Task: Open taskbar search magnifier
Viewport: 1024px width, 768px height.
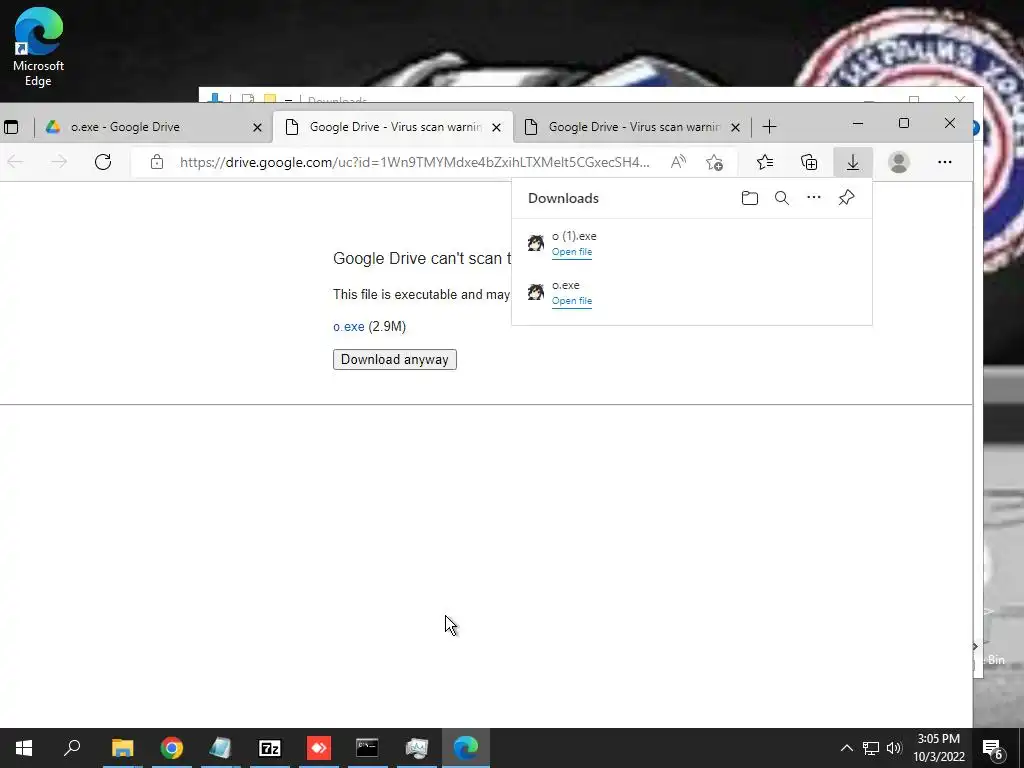Action: click(72, 748)
